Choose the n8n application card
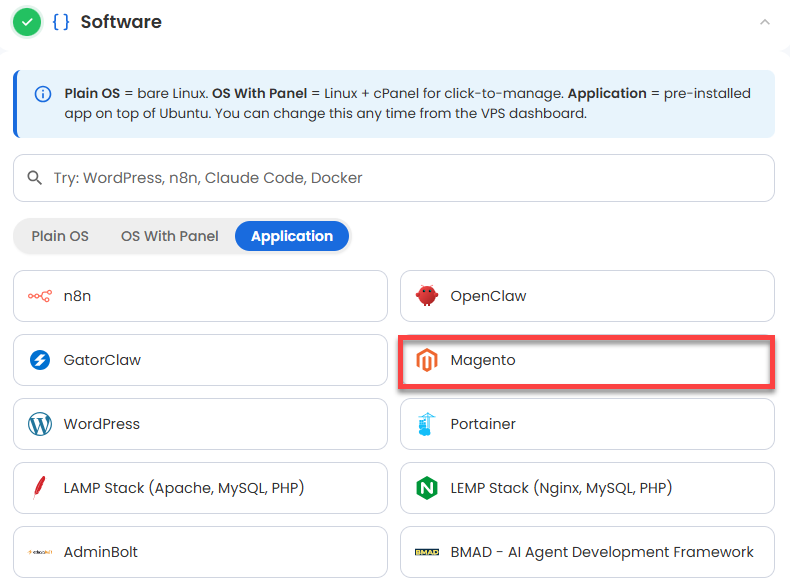The image size is (790, 587). coord(201,296)
